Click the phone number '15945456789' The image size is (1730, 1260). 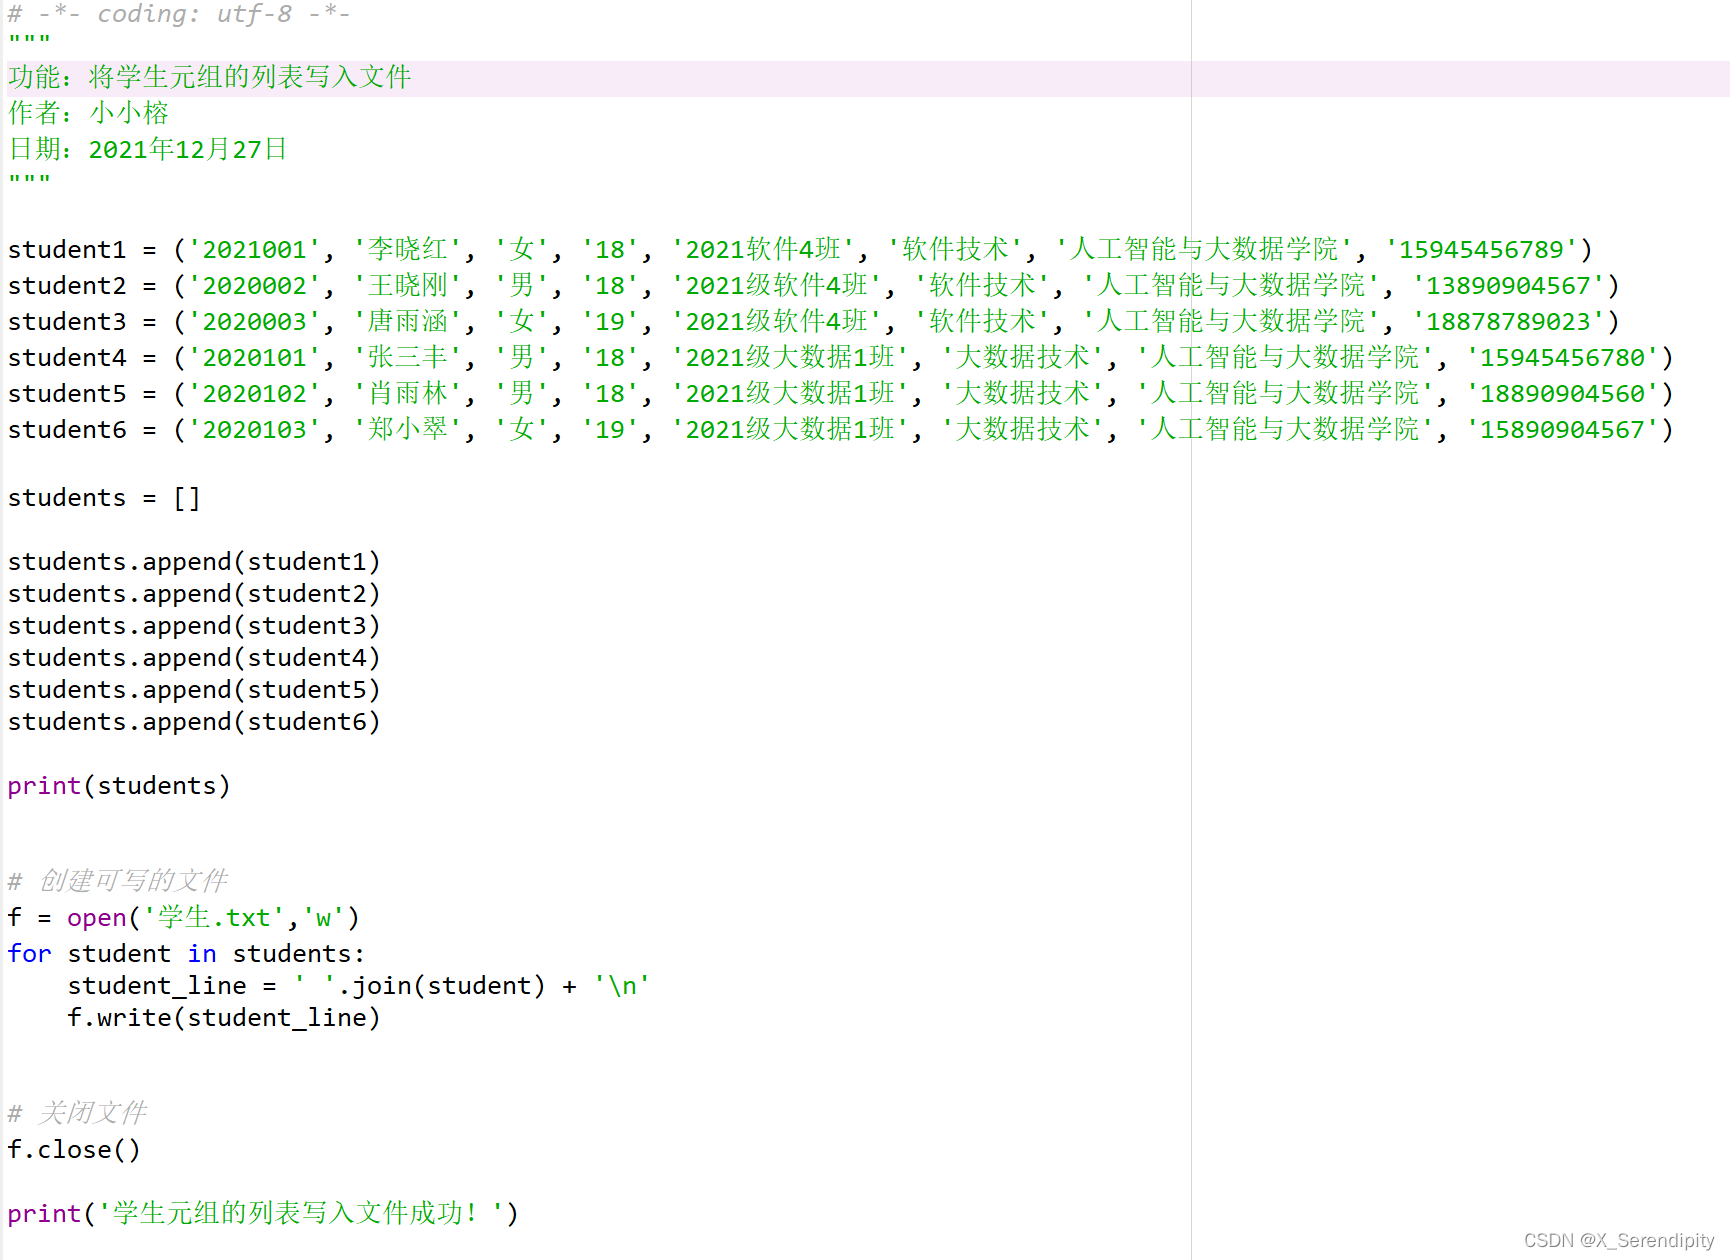[x=1481, y=249]
